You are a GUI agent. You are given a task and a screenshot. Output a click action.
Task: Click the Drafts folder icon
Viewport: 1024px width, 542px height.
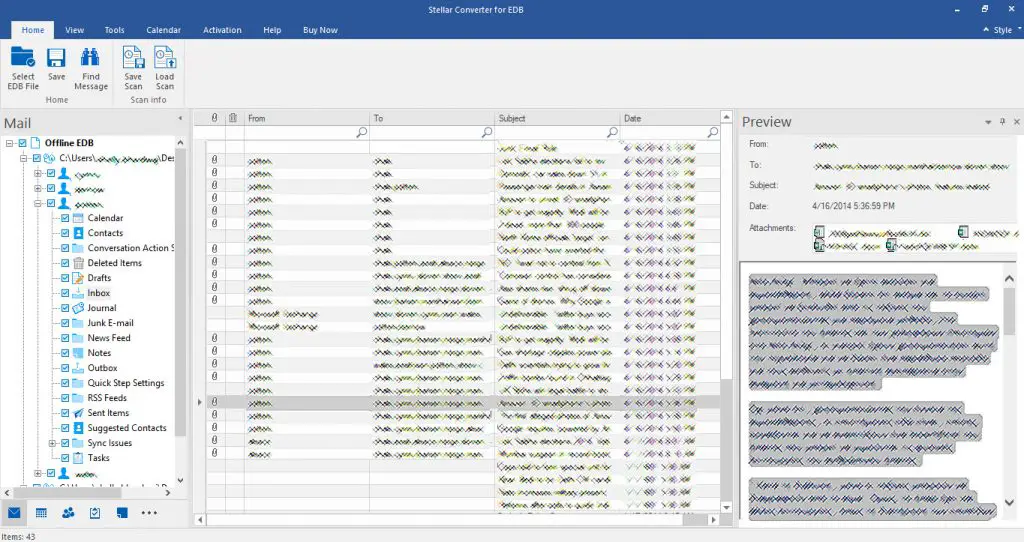tap(78, 278)
